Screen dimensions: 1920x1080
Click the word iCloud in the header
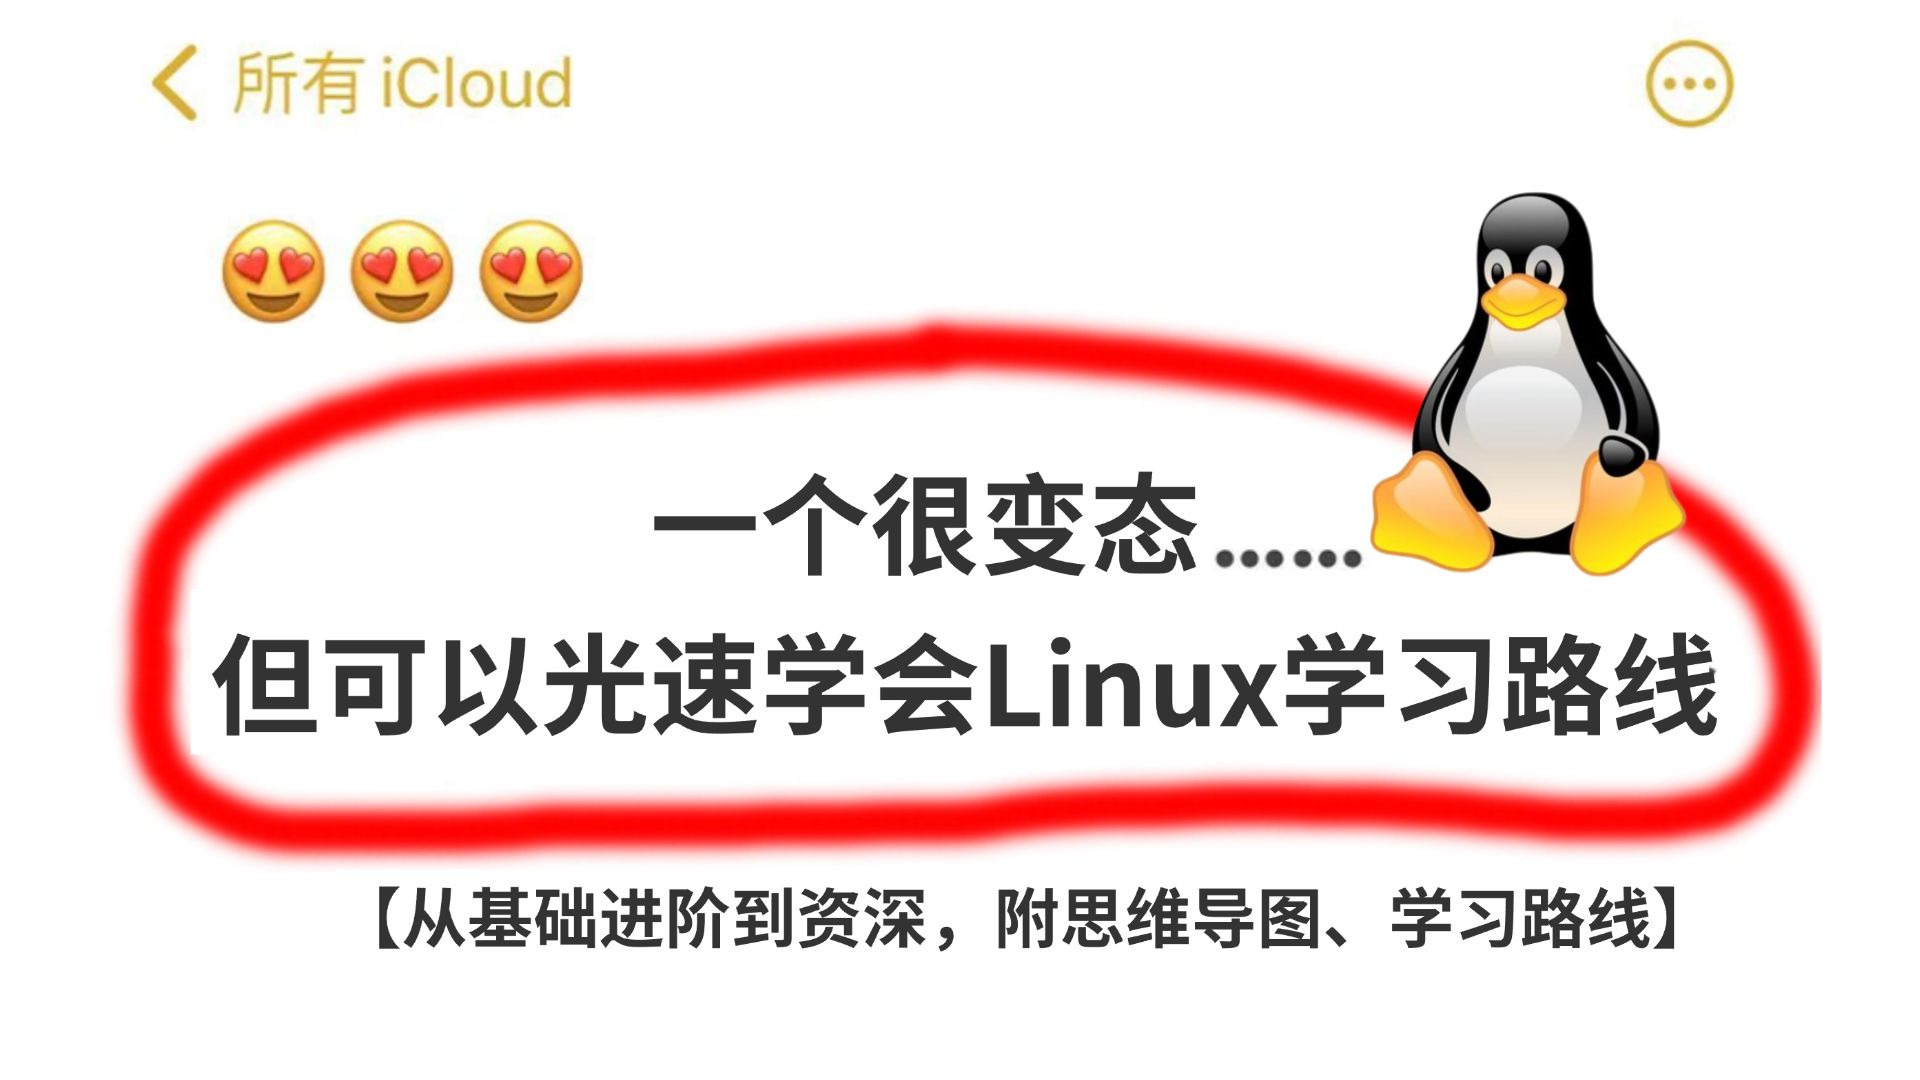pos(476,83)
